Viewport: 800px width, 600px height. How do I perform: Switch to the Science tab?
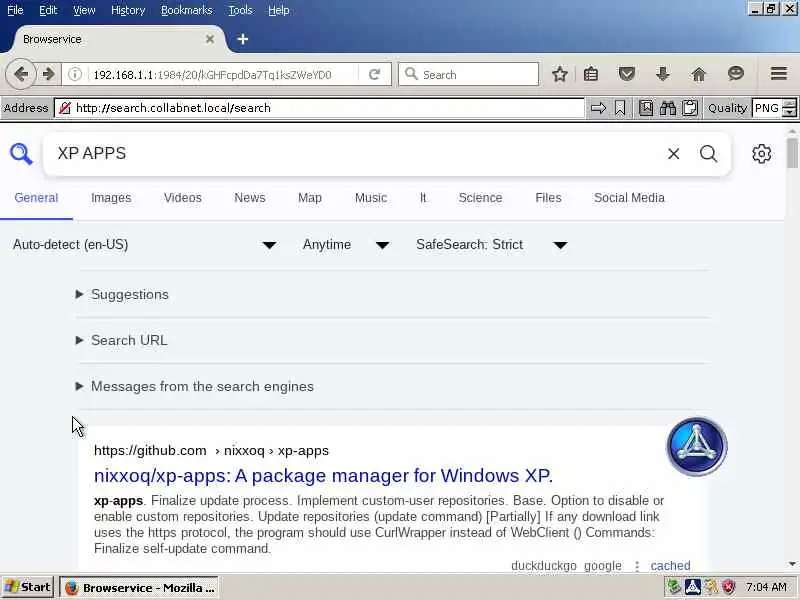pyautogui.click(x=480, y=198)
